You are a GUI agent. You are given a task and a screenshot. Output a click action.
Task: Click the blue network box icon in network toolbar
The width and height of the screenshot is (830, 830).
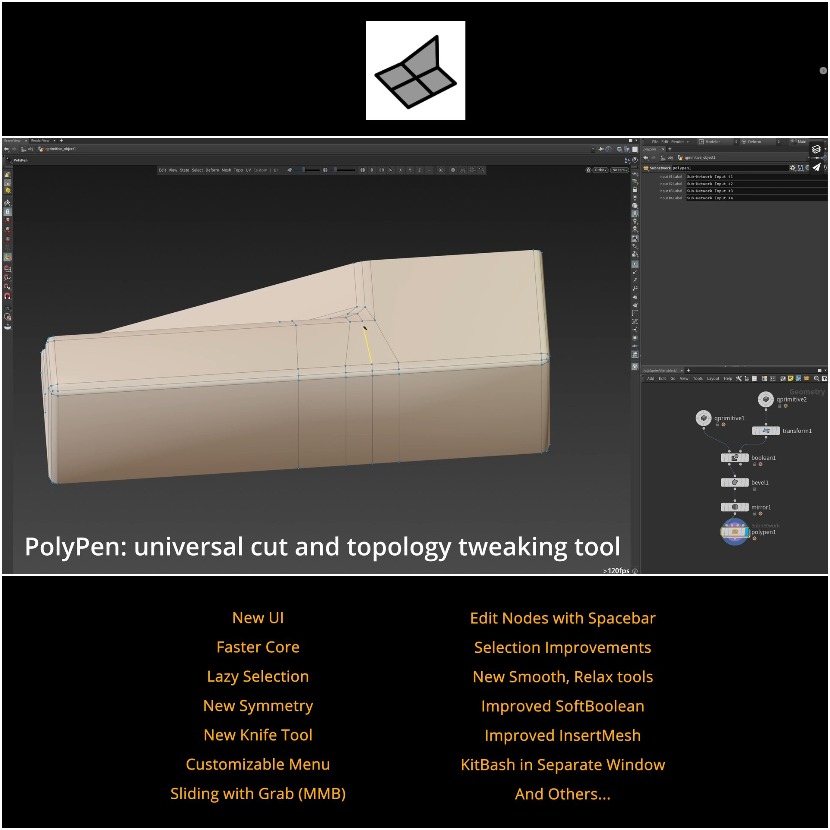(798, 378)
